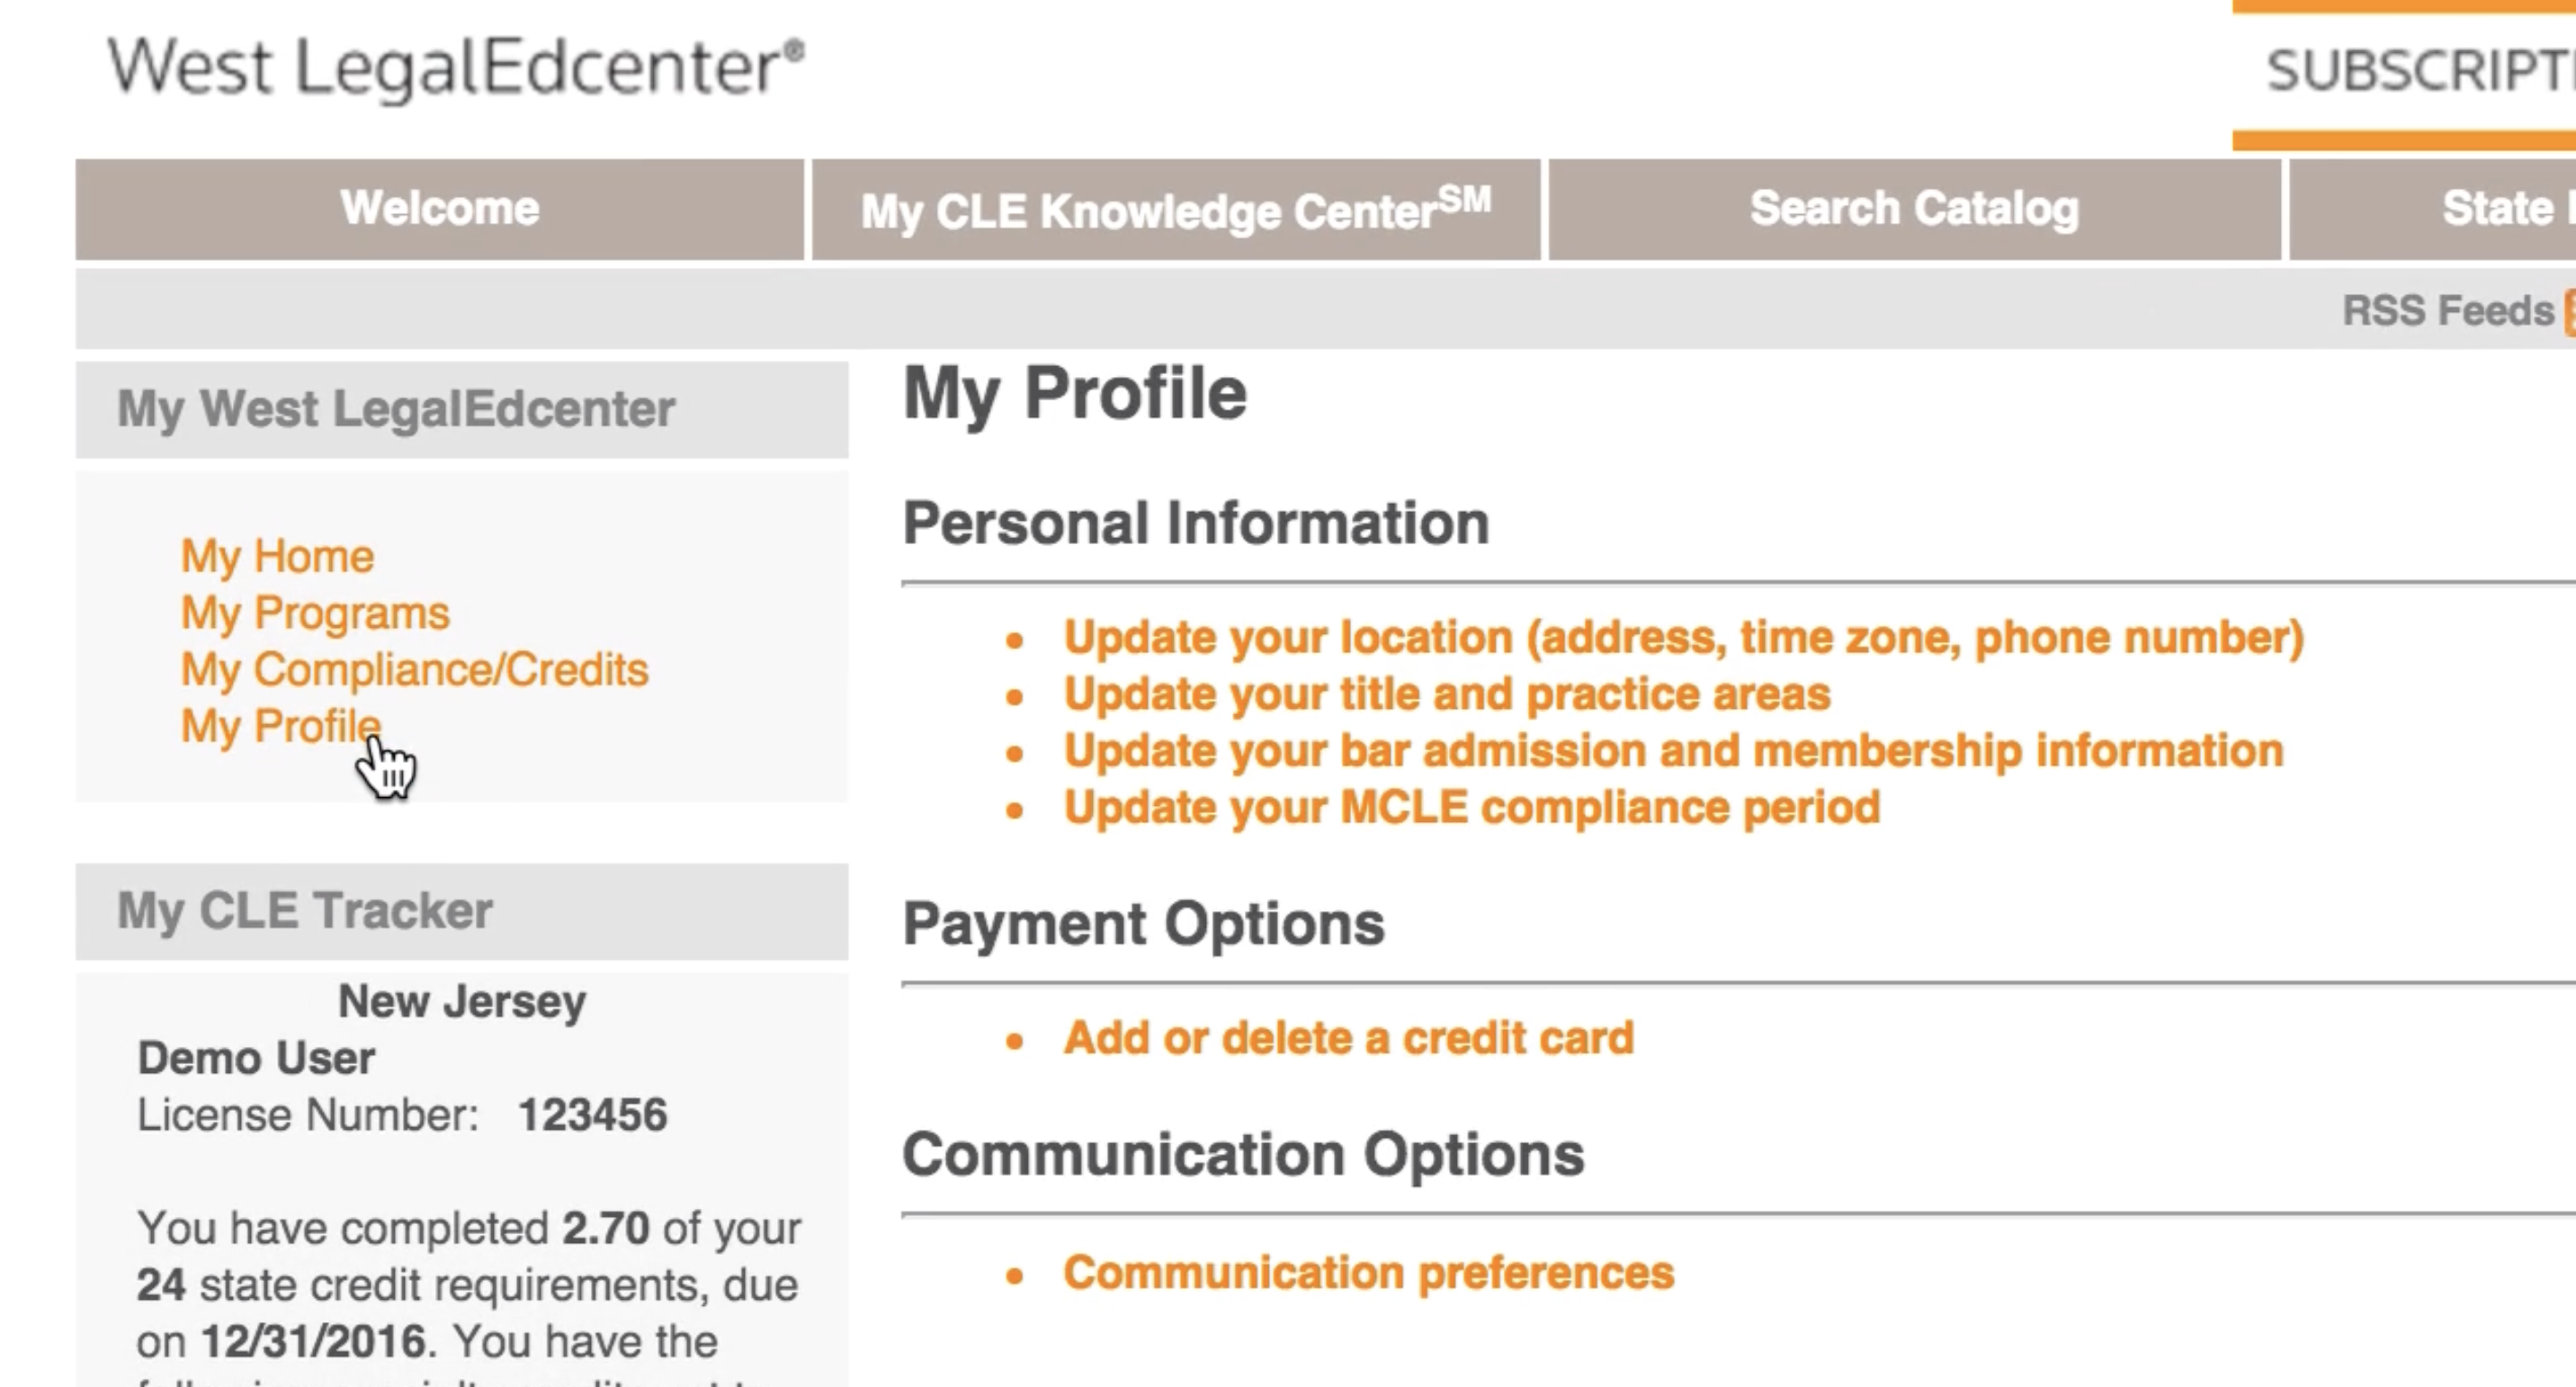Click Update your MCLE compliance period
Viewport: 2576px width, 1387px height.
click(x=1472, y=808)
